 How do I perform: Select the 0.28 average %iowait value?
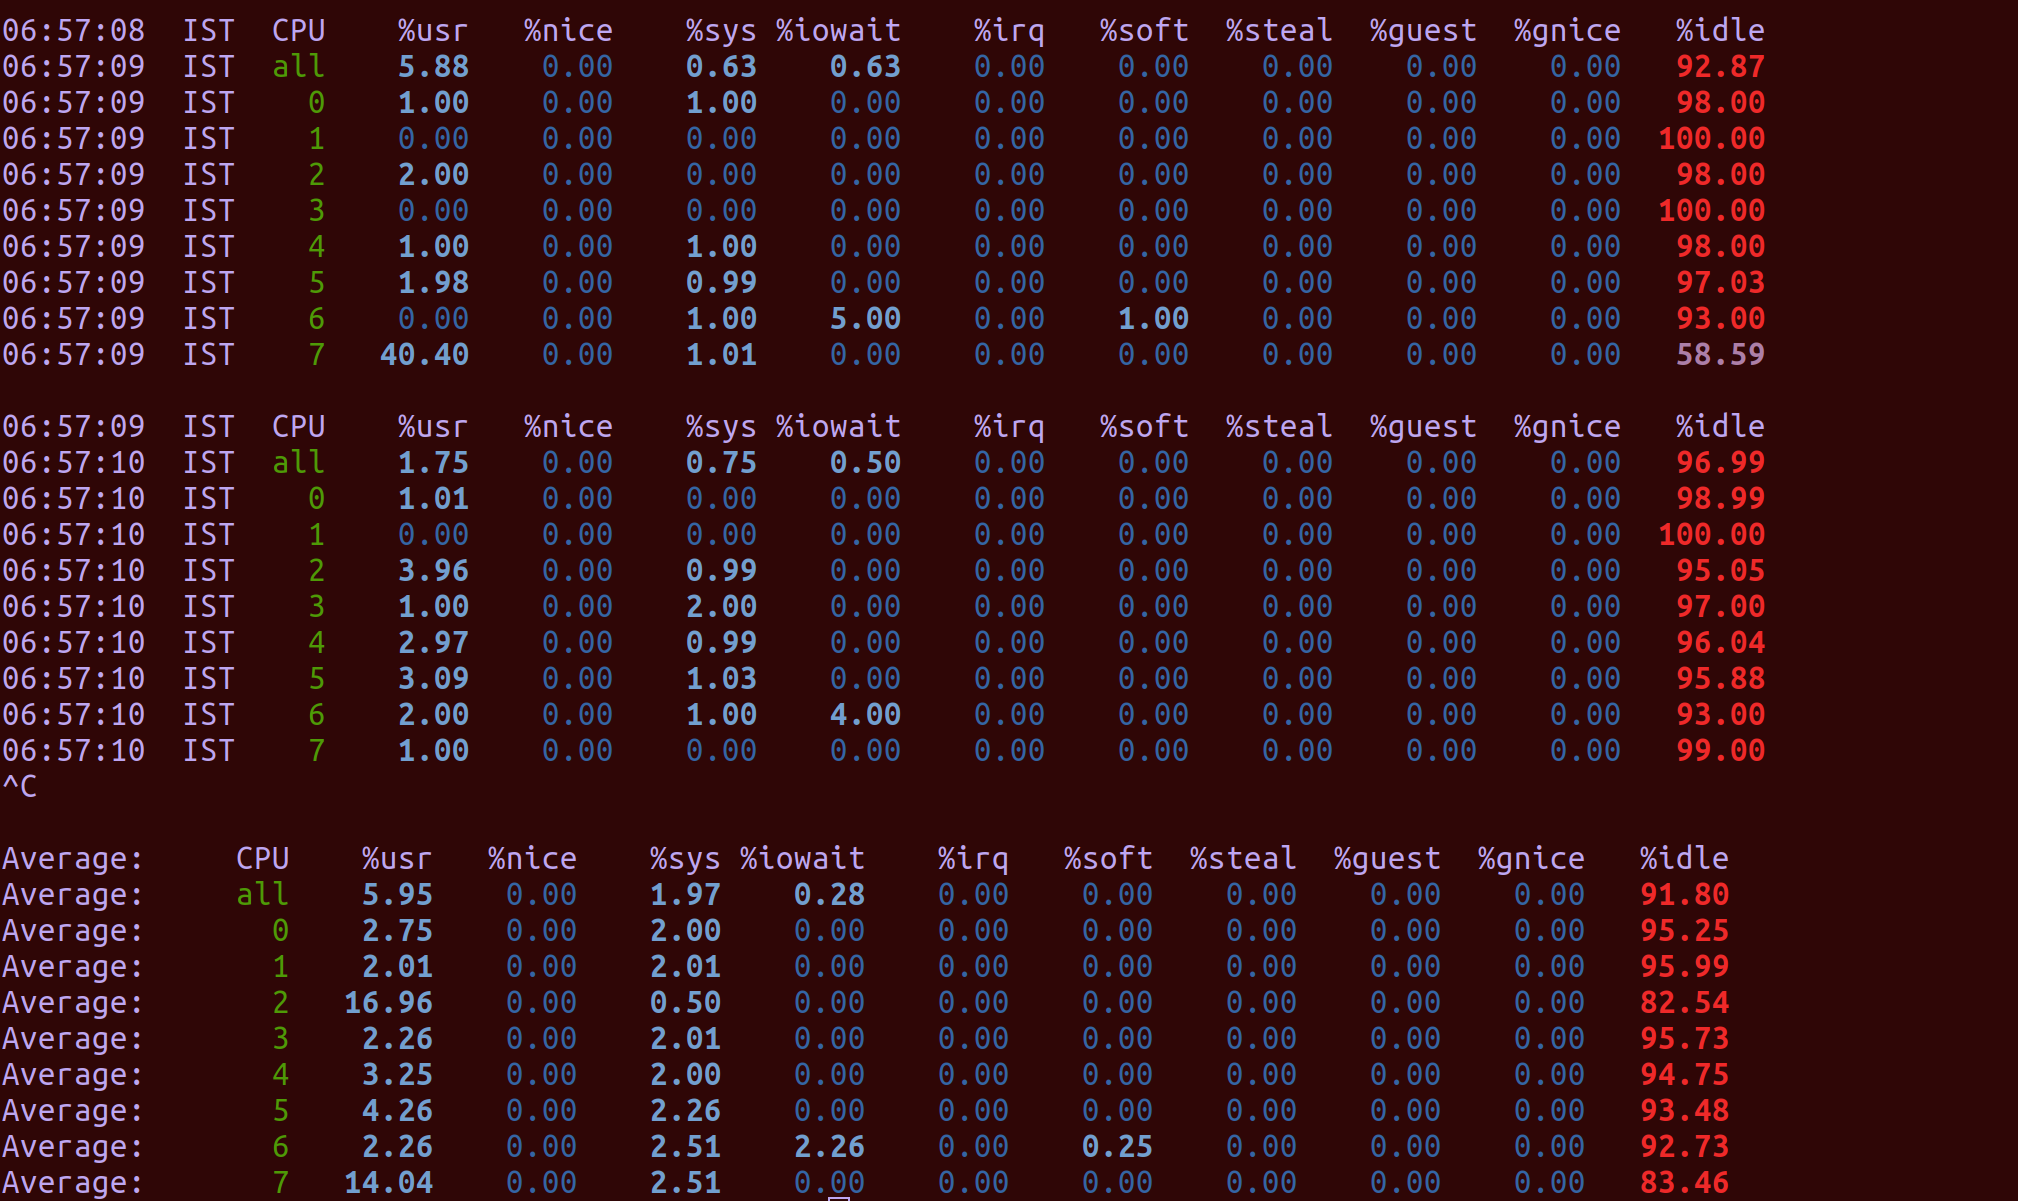(829, 895)
